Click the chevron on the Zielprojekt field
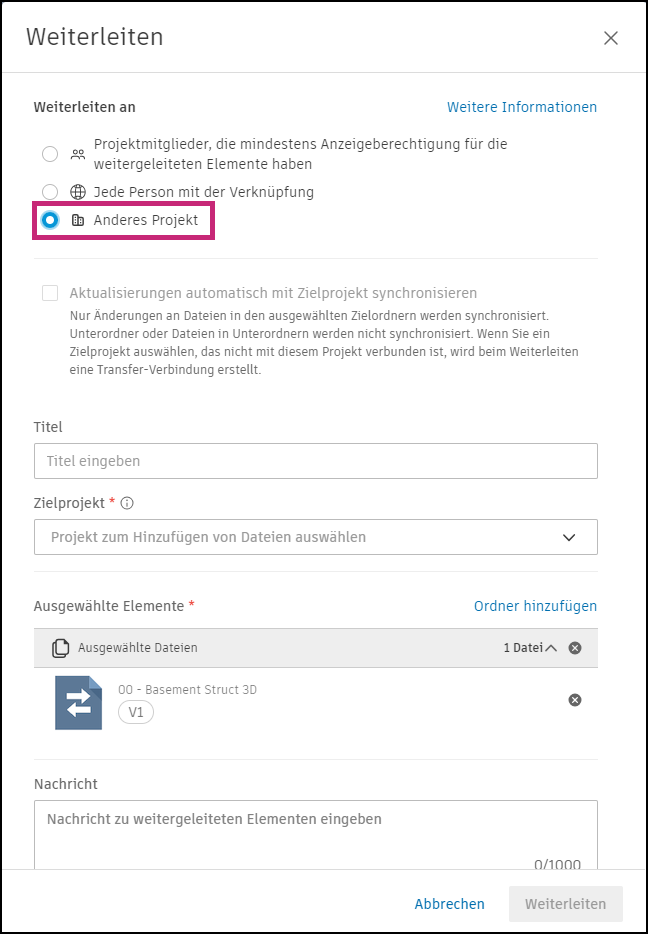The image size is (648, 934). pos(570,537)
